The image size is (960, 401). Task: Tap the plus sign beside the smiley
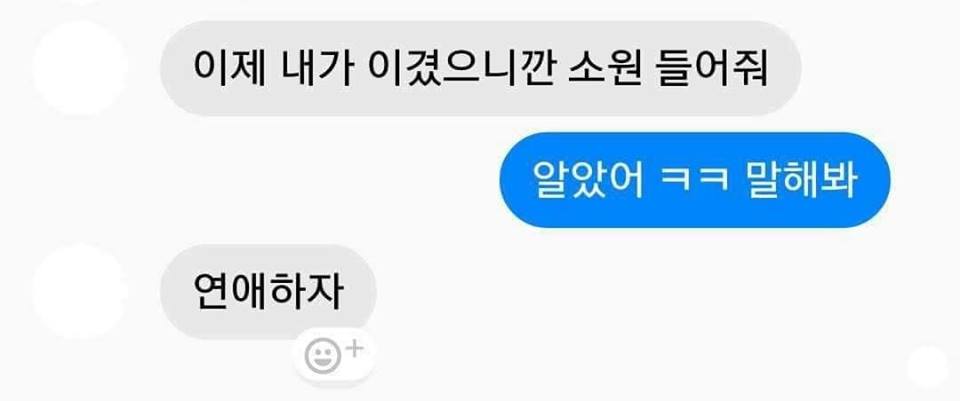[x=355, y=348]
